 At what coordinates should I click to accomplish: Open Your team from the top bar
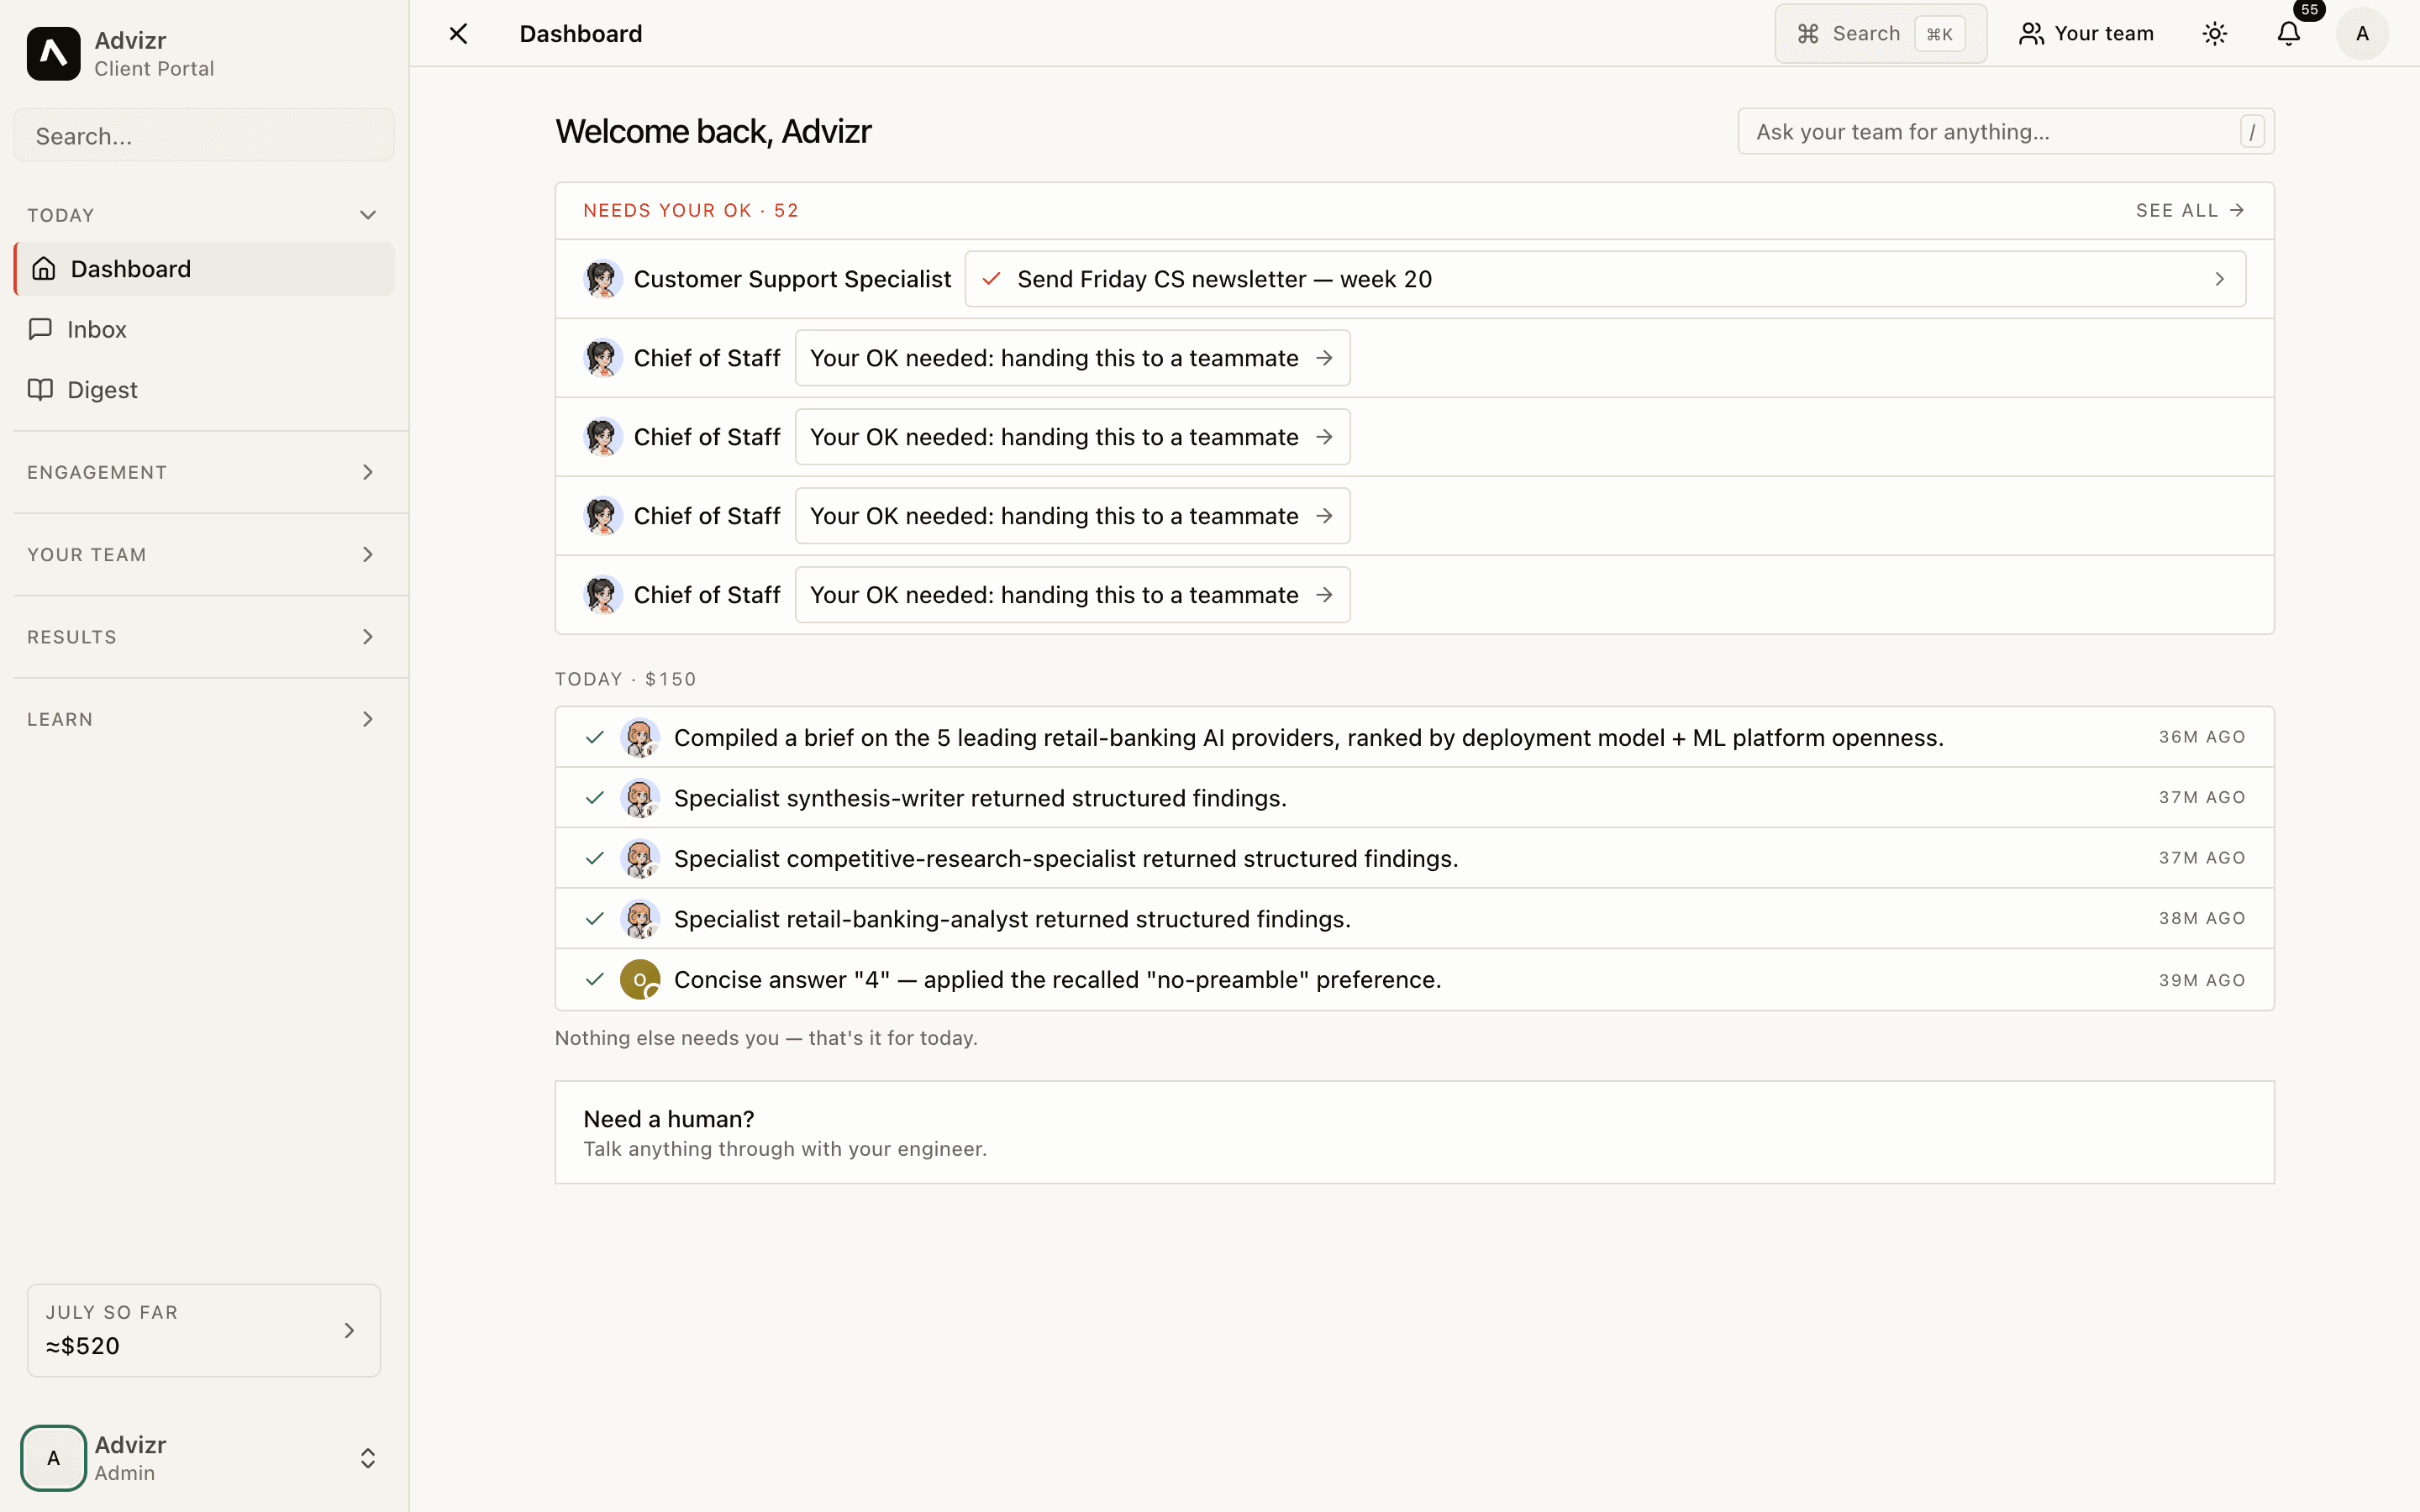point(2086,34)
